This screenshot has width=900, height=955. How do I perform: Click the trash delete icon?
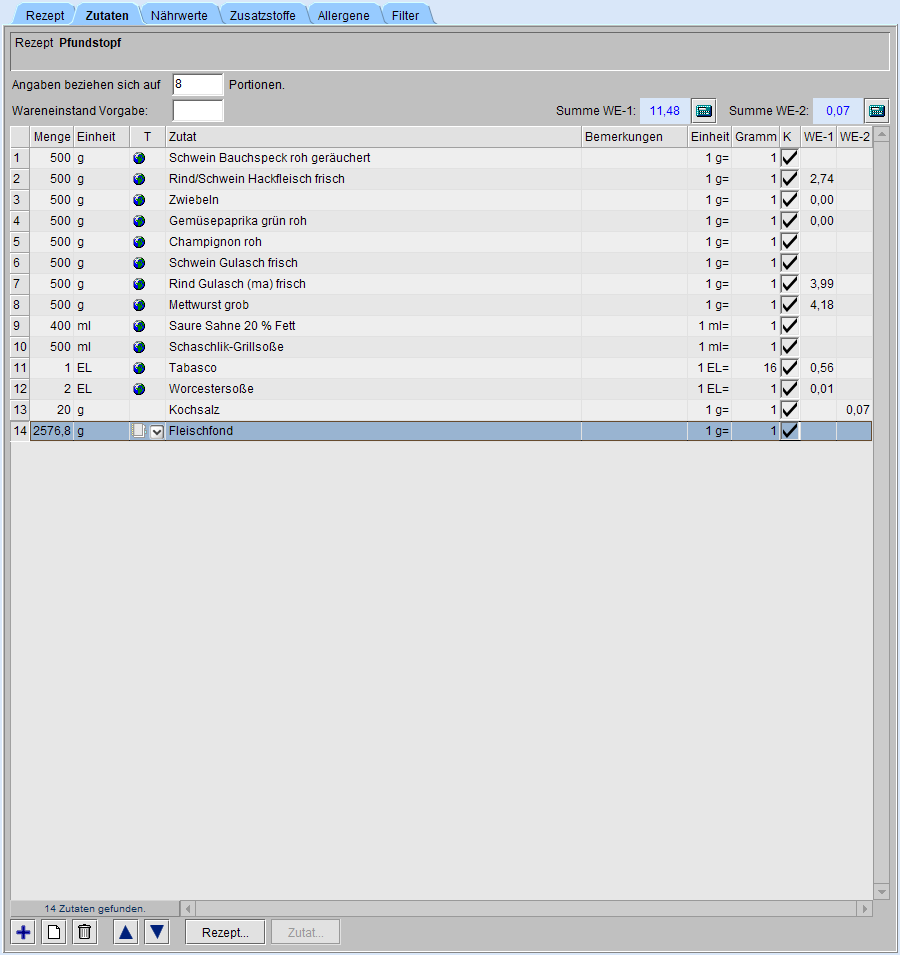[x=85, y=932]
